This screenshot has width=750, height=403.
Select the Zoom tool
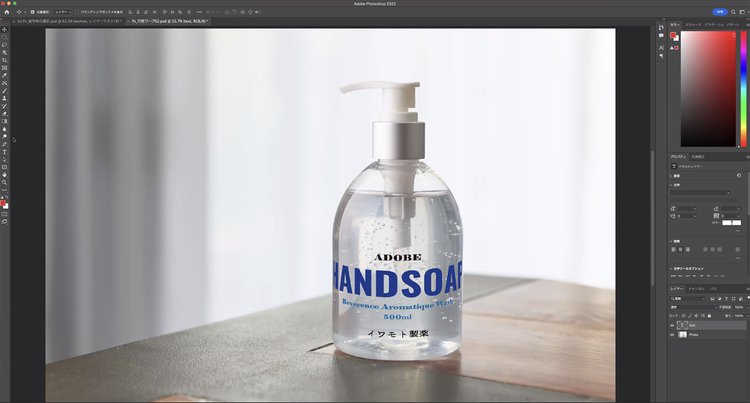(x=5, y=182)
